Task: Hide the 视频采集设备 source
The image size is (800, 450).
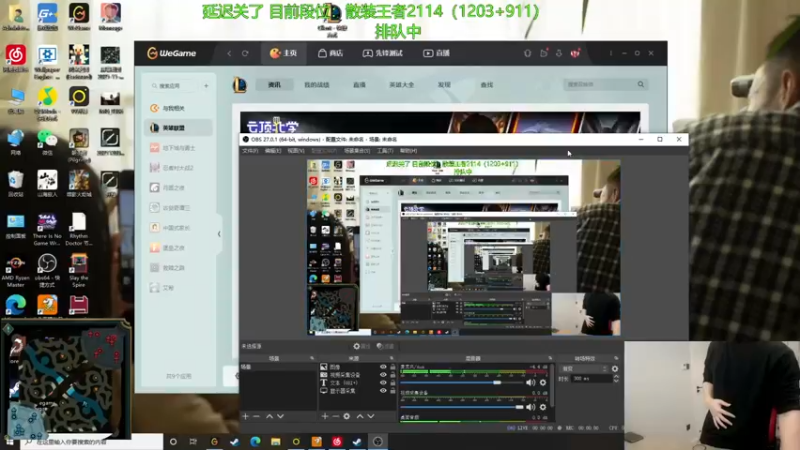Action: click(383, 374)
